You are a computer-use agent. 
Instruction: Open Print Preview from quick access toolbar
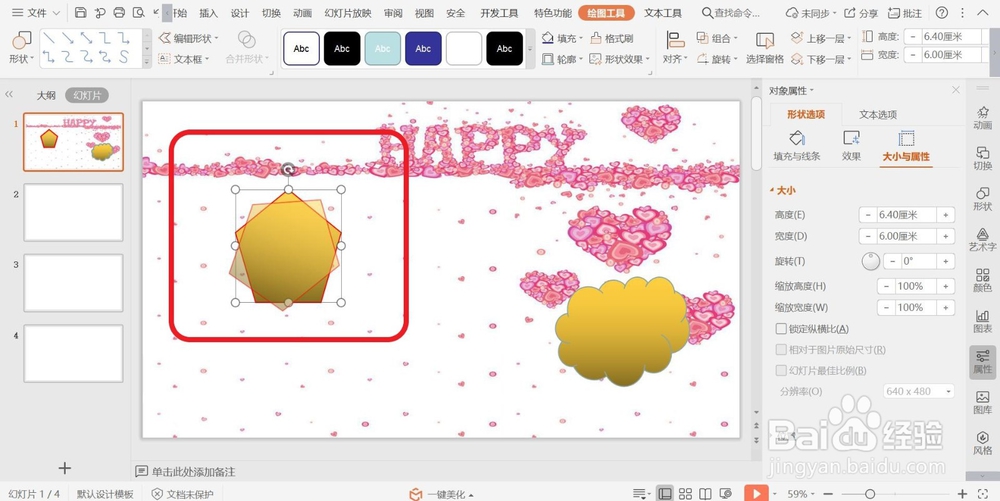pos(138,13)
